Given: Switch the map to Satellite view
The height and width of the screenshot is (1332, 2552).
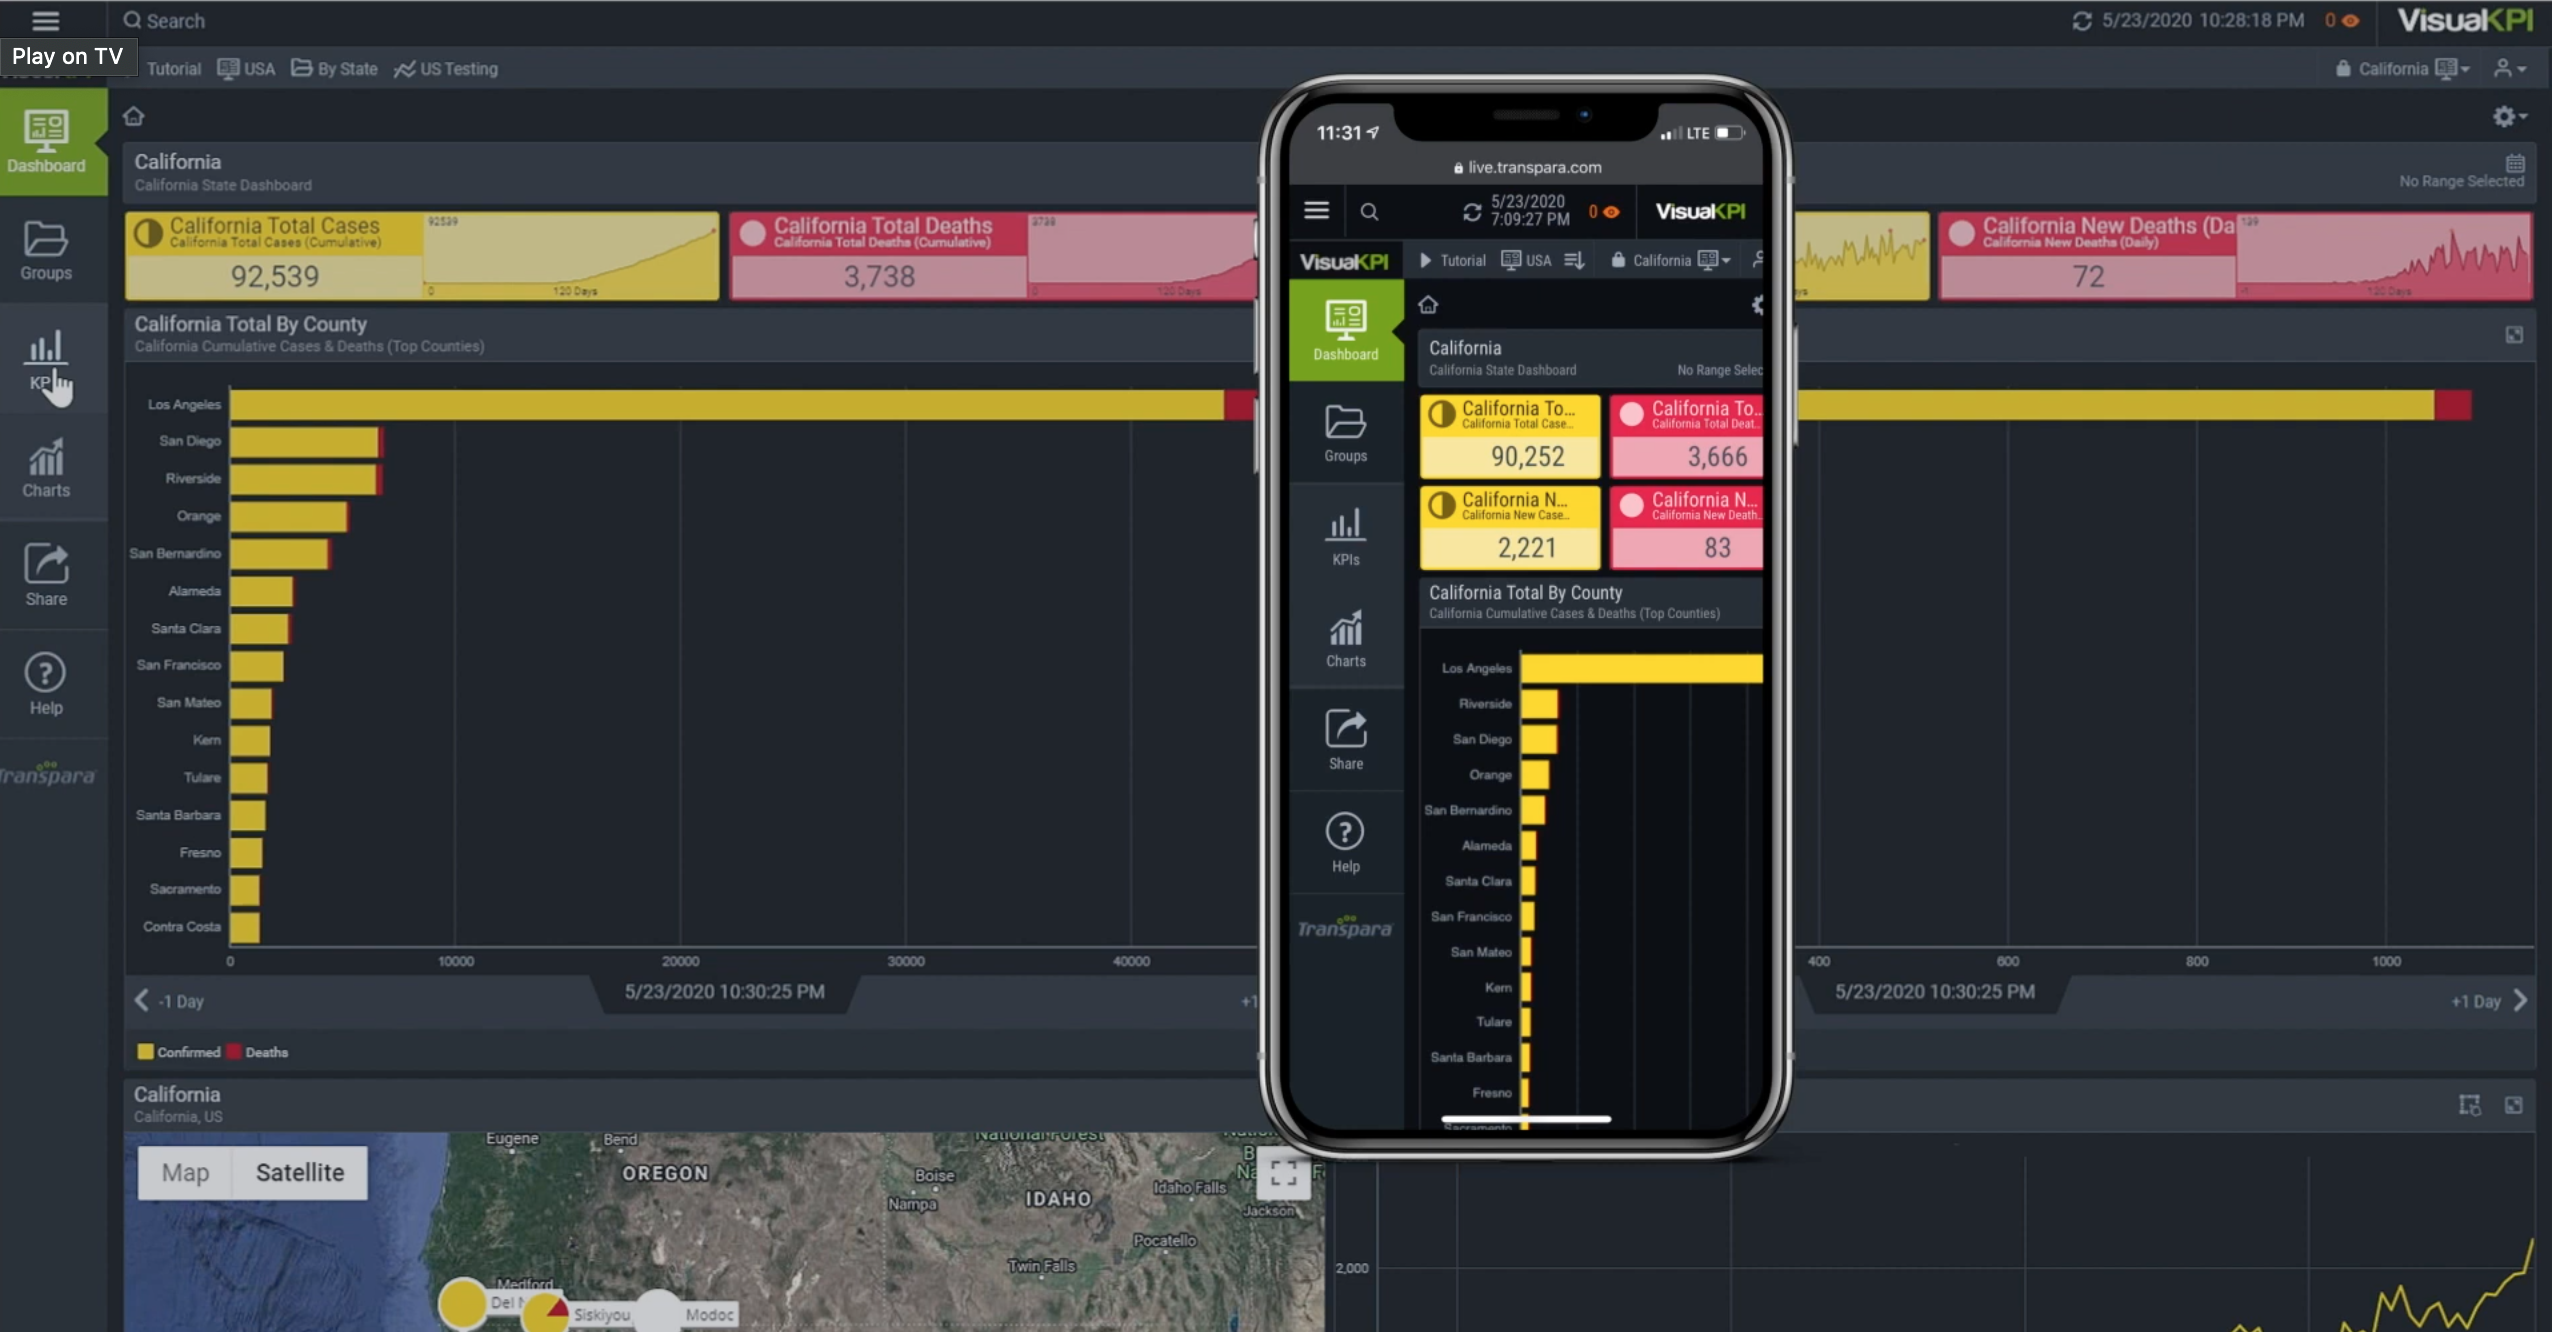Looking at the screenshot, I should tap(300, 1173).
